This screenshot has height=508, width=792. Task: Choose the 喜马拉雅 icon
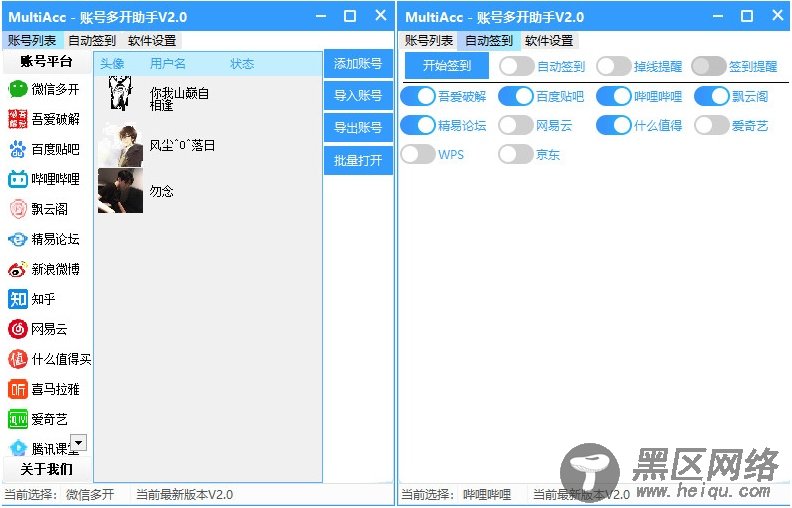18,389
